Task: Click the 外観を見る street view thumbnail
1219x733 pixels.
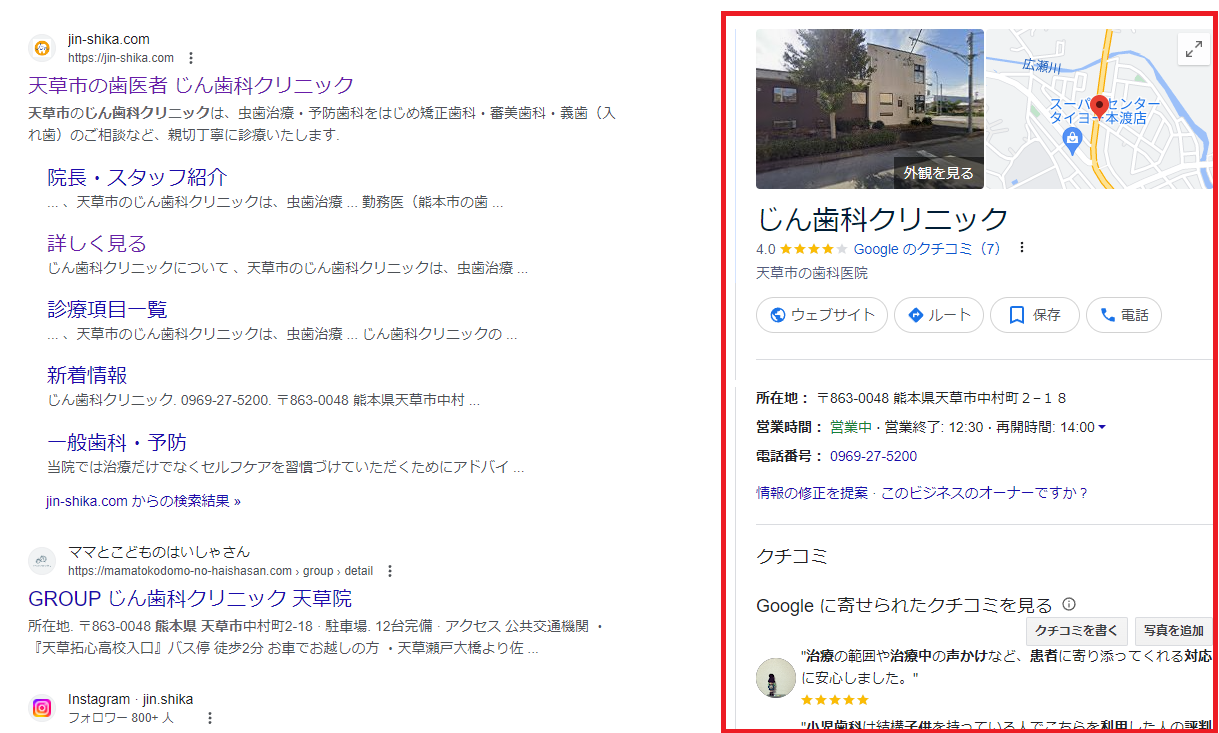Action: 938,172
